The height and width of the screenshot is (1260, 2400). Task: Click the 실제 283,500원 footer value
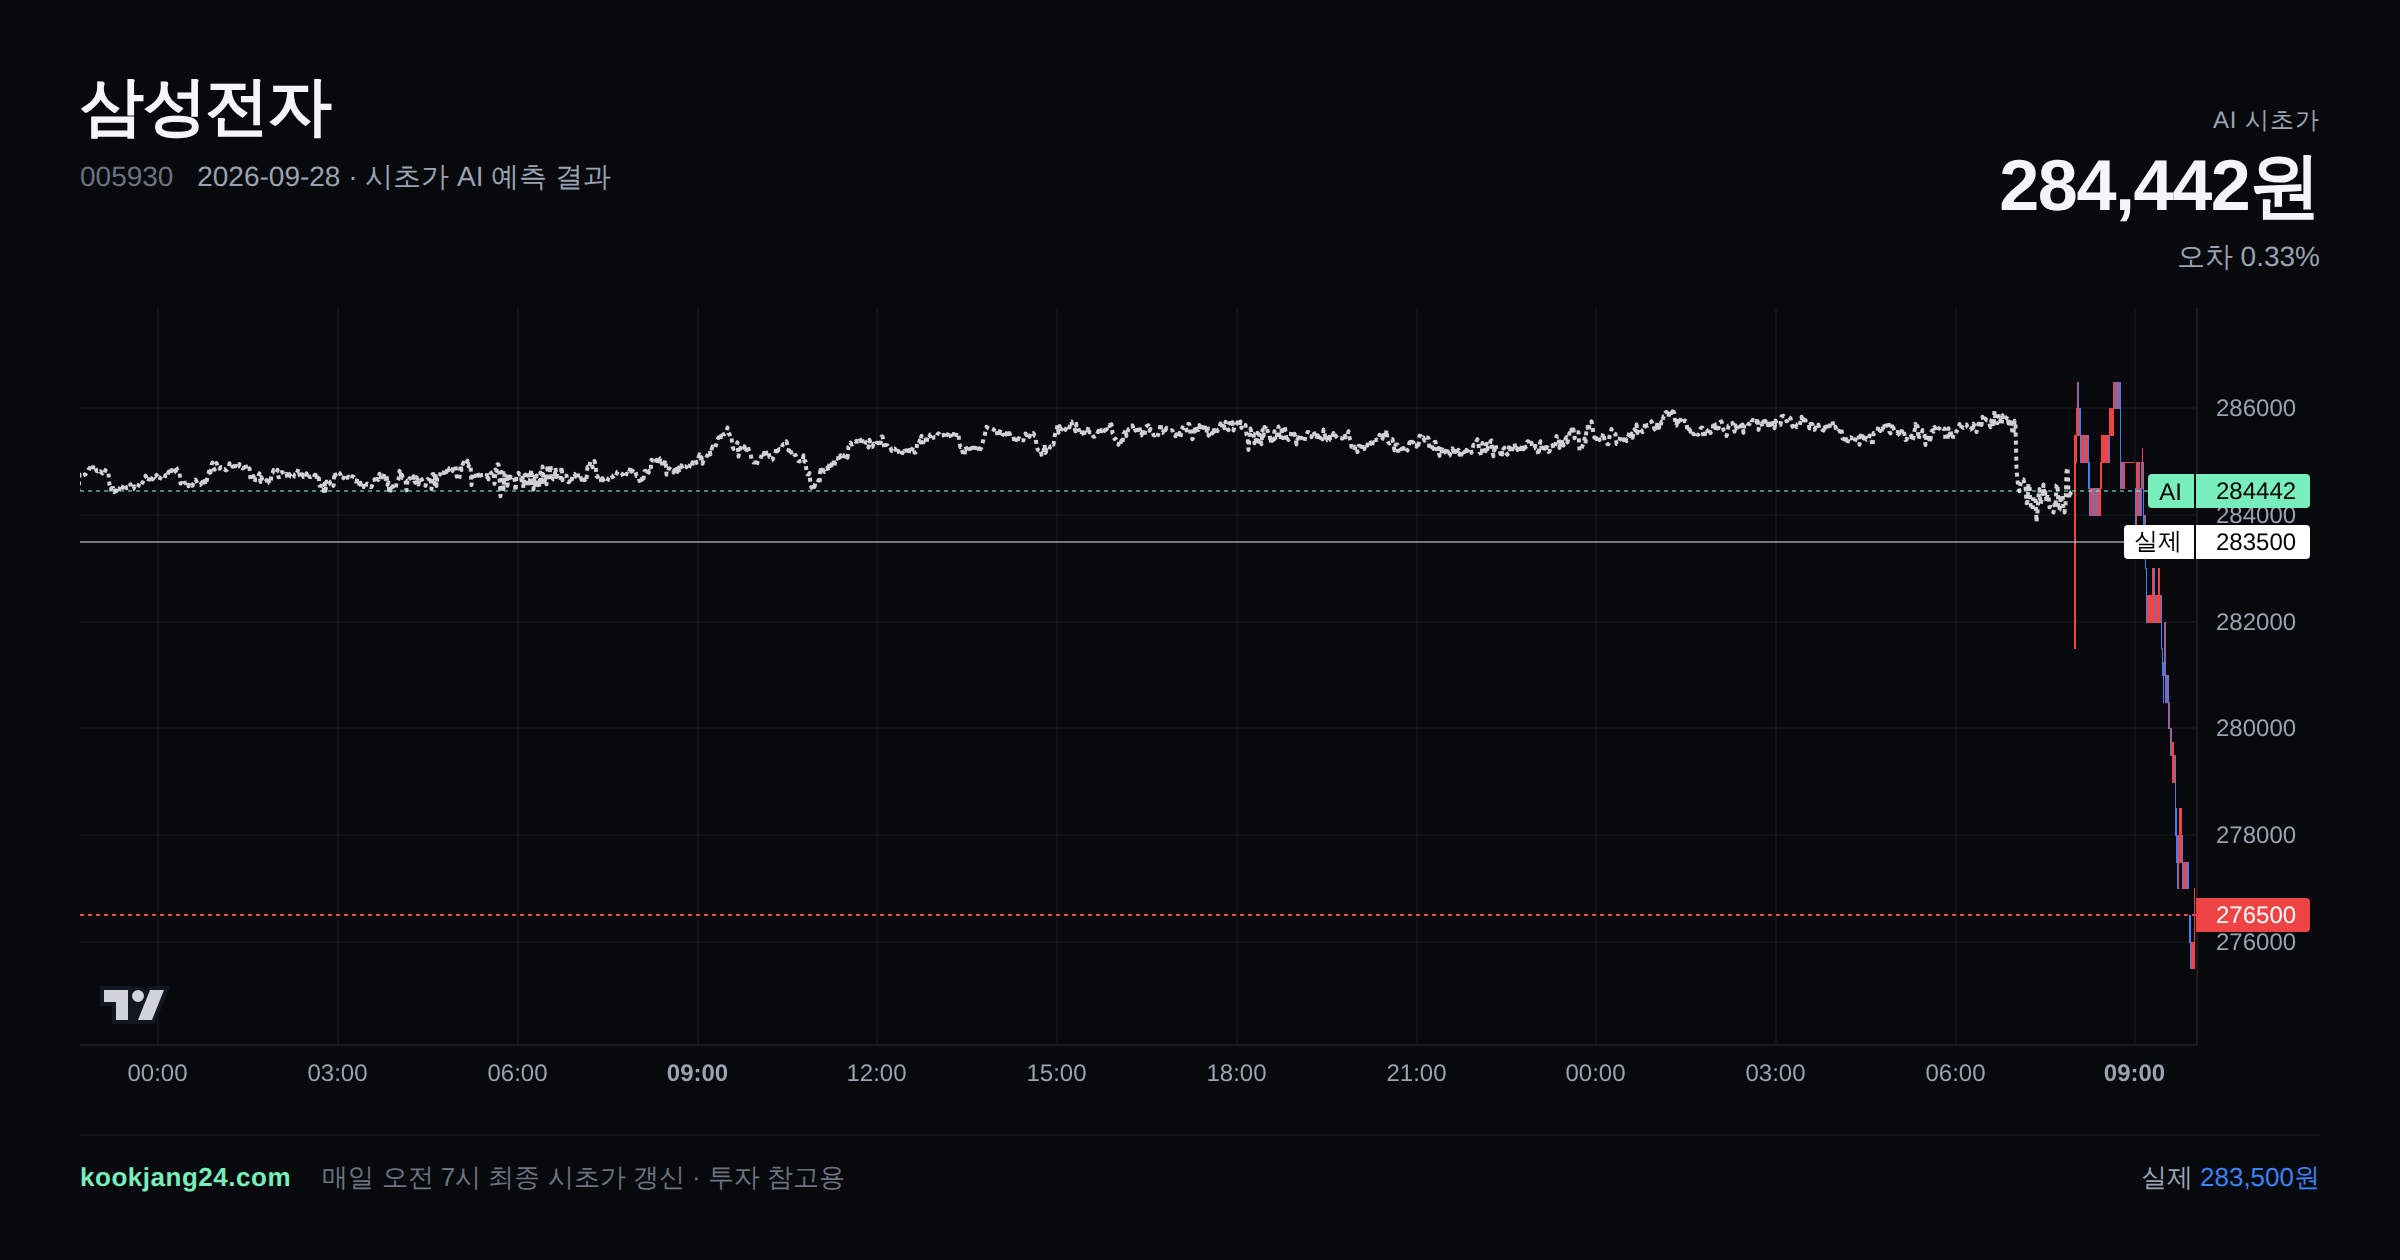(x=2229, y=1177)
